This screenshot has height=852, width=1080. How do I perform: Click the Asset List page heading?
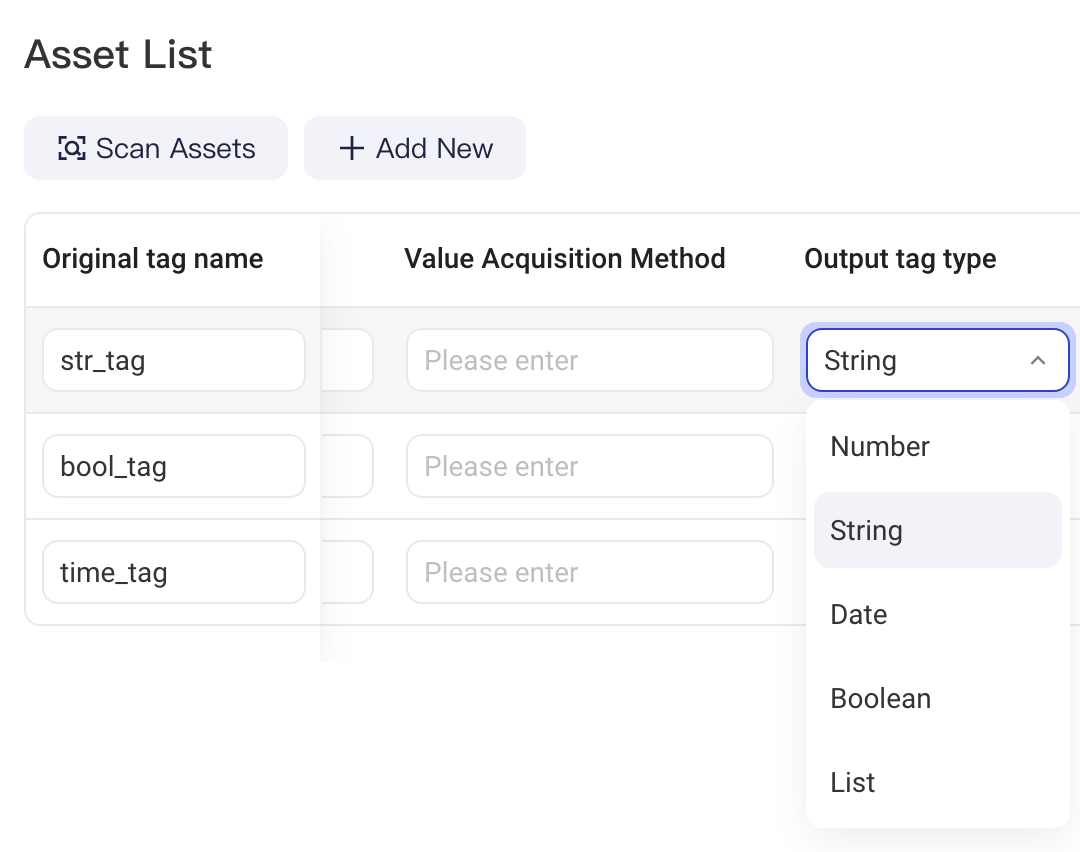tap(118, 54)
